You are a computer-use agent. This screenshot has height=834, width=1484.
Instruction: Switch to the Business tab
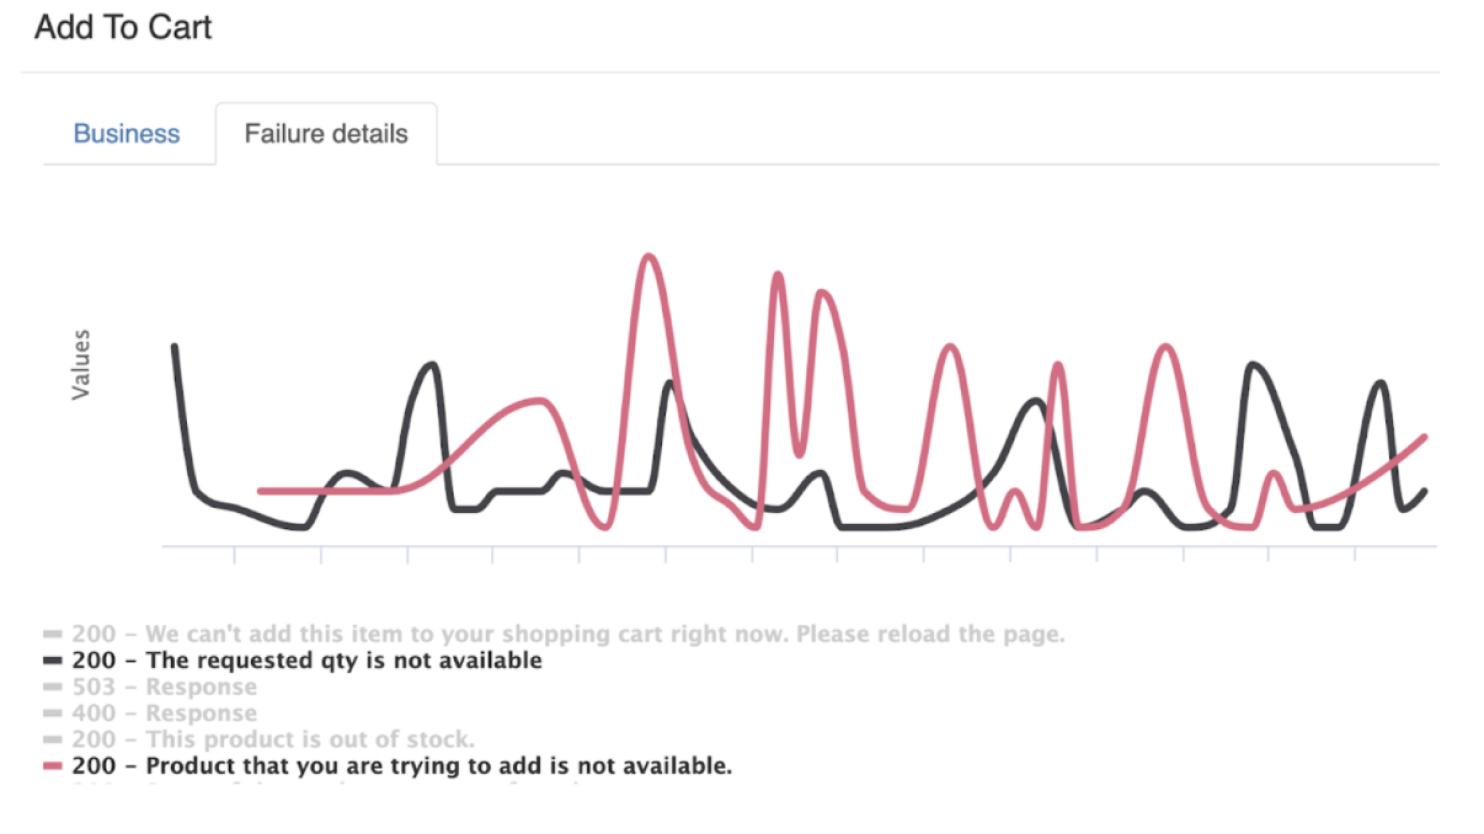tap(127, 133)
